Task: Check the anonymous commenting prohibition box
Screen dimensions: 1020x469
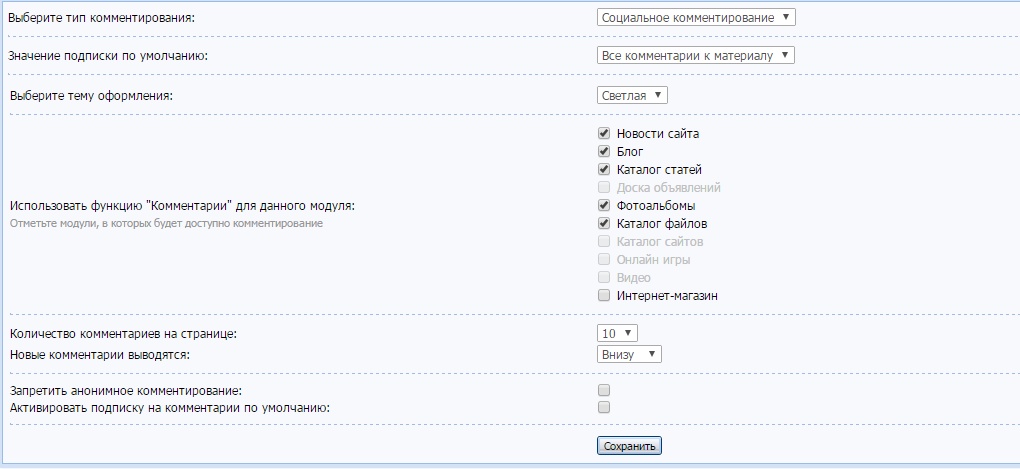Action: point(604,390)
